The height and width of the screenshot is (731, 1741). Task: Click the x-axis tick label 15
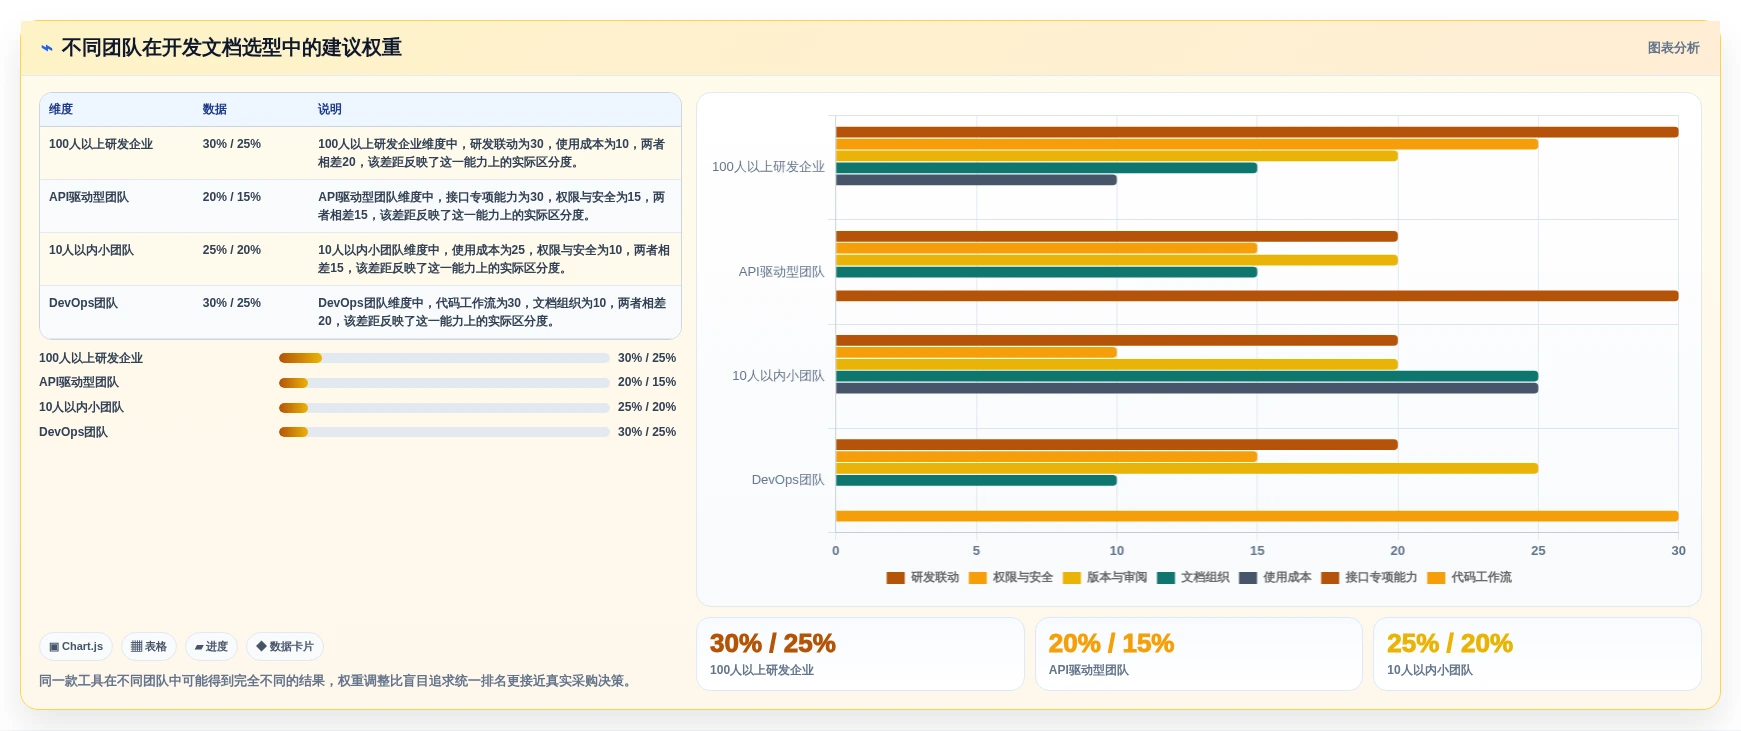[x=1257, y=551]
